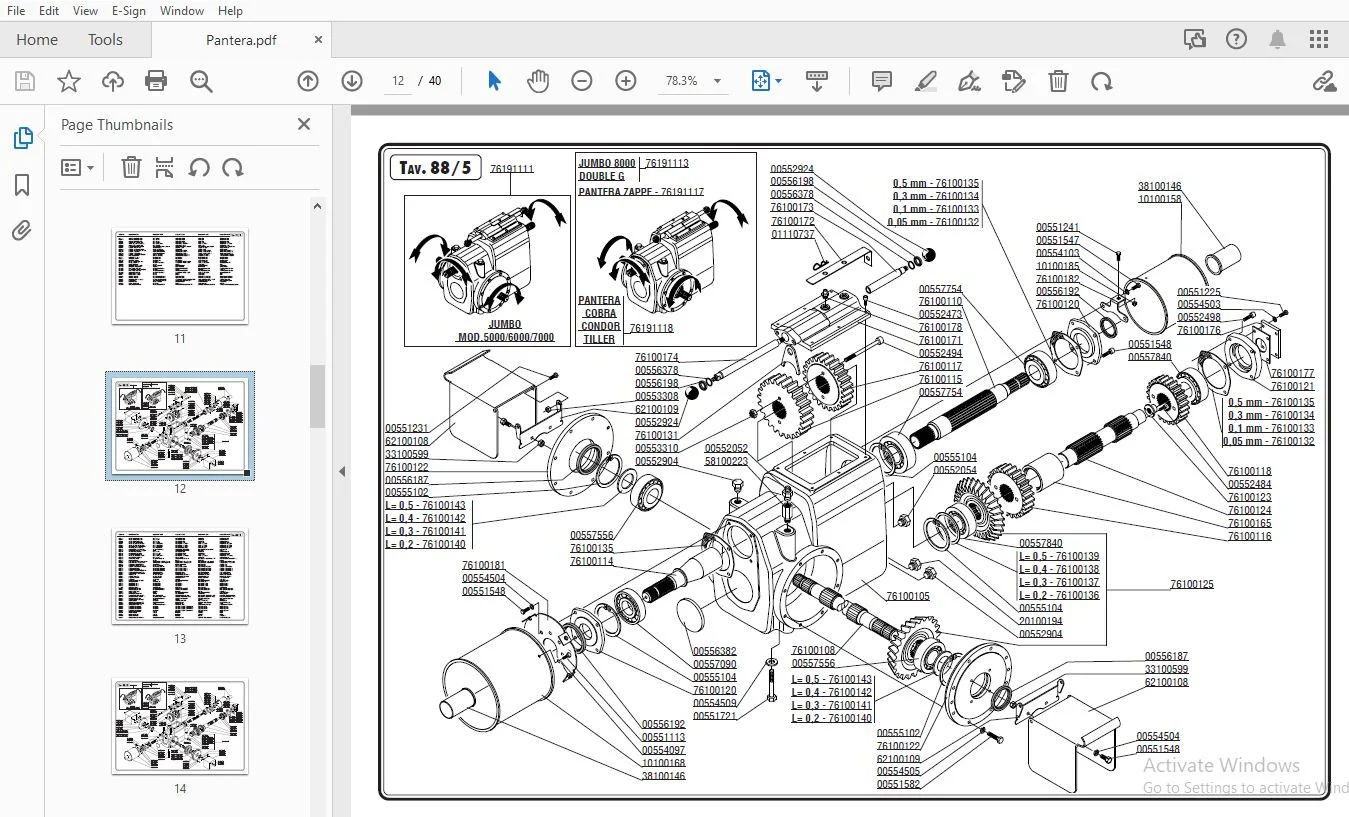Open the Window menu
The image size is (1349, 817).
pyautogui.click(x=182, y=11)
